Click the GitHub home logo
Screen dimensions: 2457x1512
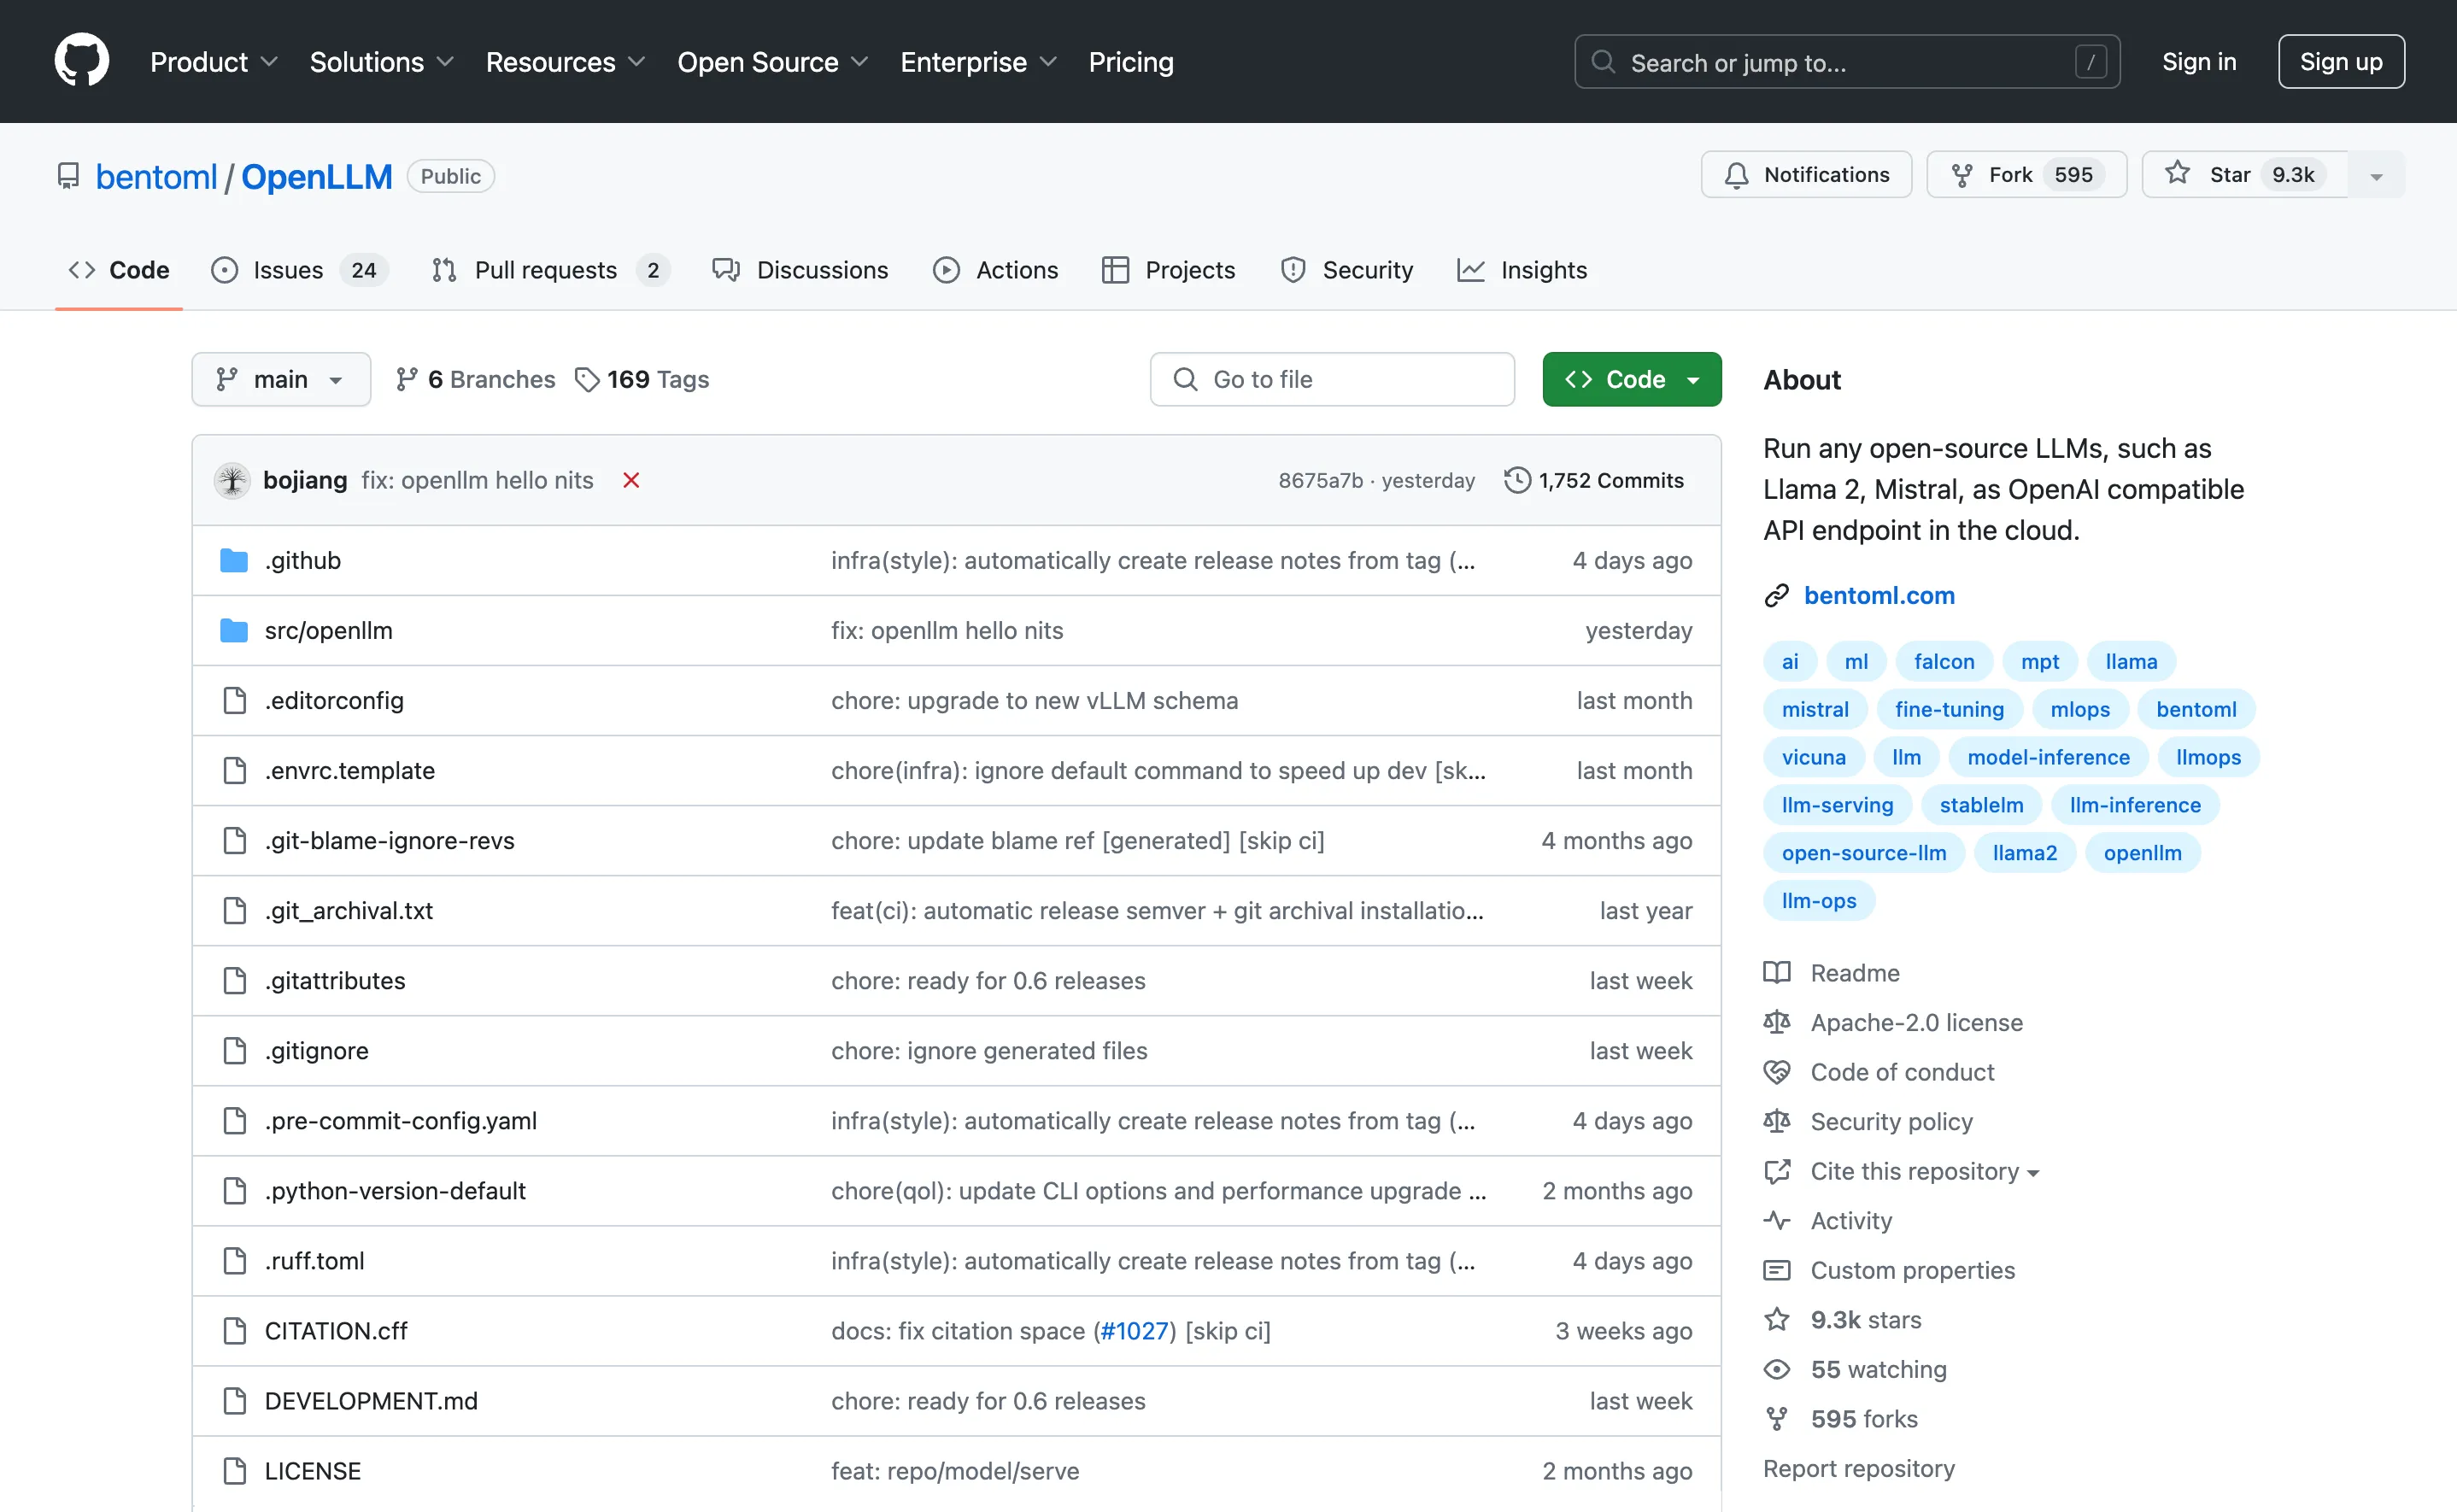[x=80, y=60]
